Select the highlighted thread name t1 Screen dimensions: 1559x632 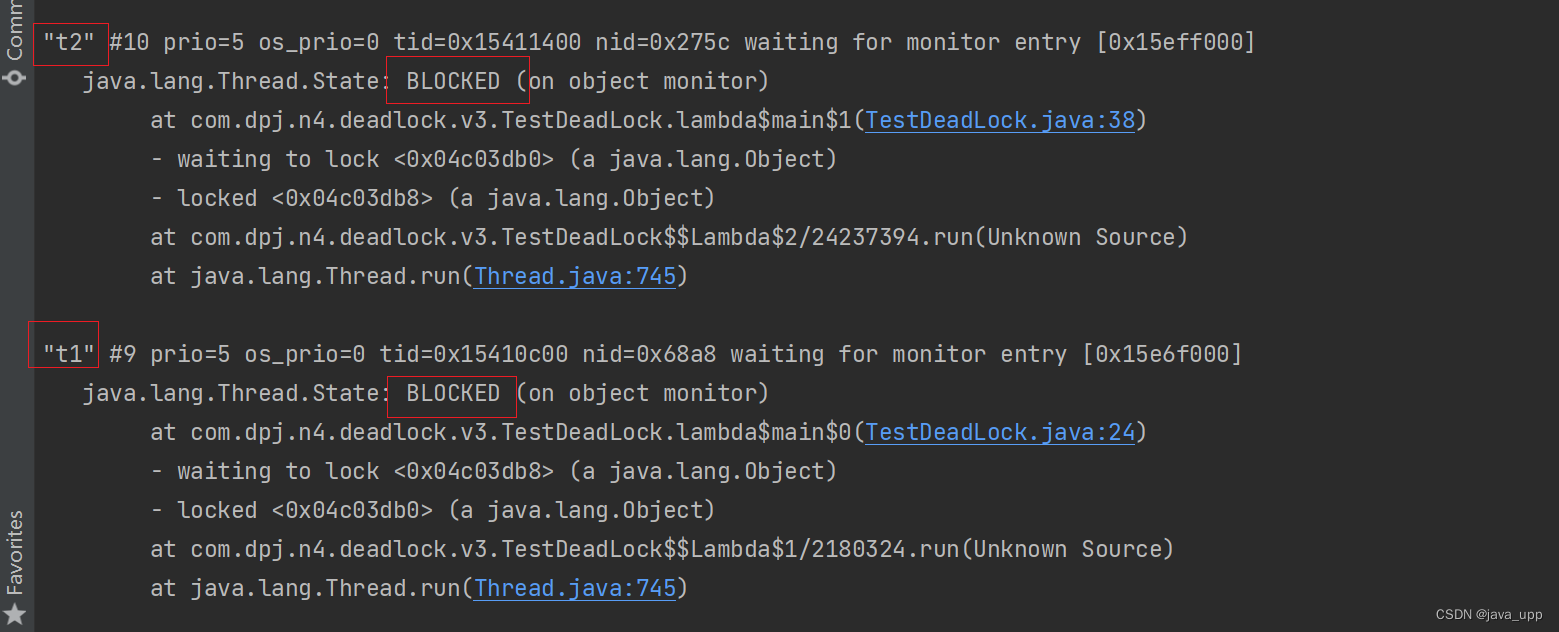(63, 354)
